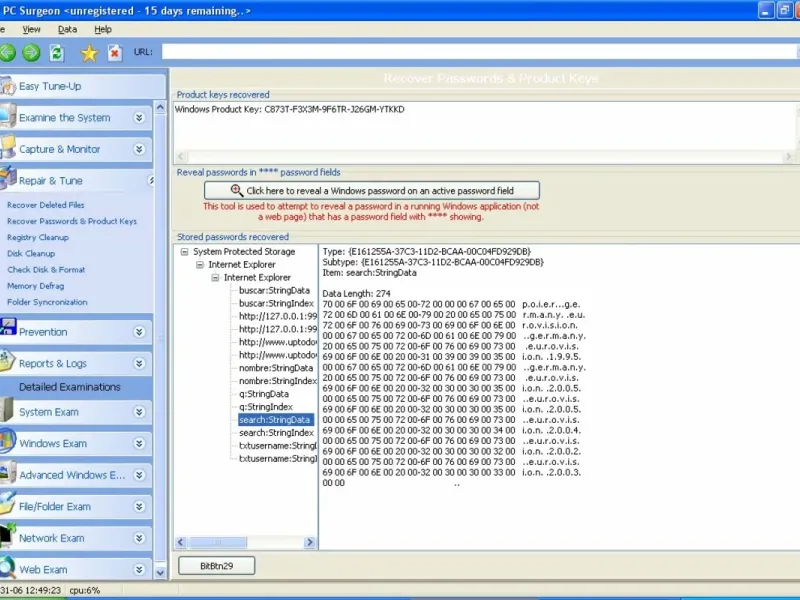Select q:StringData tree item
This screenshot has height=600, width=800.
click(x=264, y=394)
